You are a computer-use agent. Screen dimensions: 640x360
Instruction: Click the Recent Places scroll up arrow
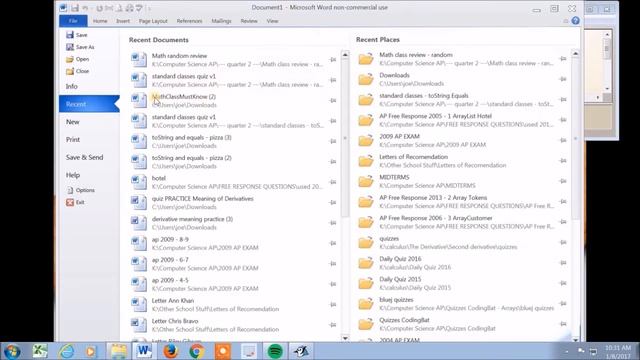[576, 53]
